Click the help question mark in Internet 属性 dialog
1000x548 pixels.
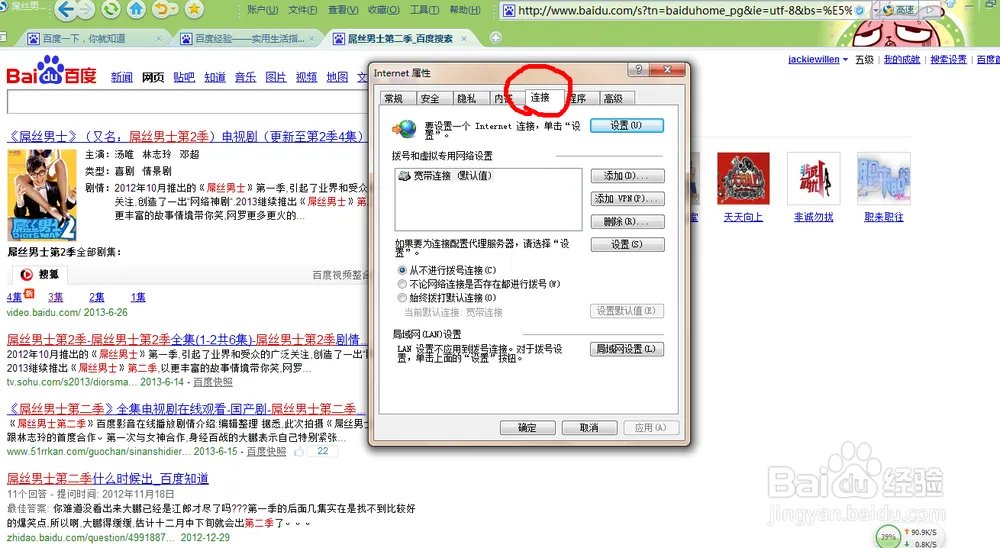(x=638, y=70)
